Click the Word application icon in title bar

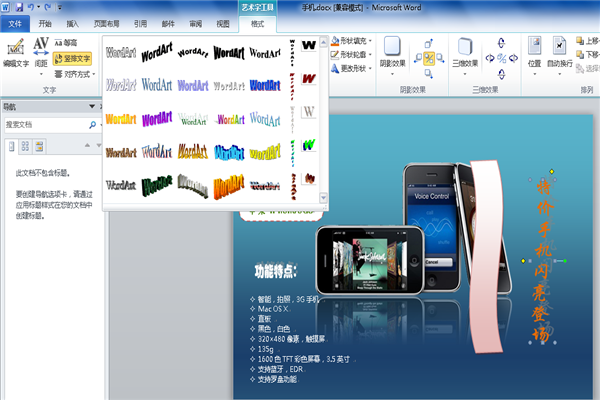pos(5,7)
